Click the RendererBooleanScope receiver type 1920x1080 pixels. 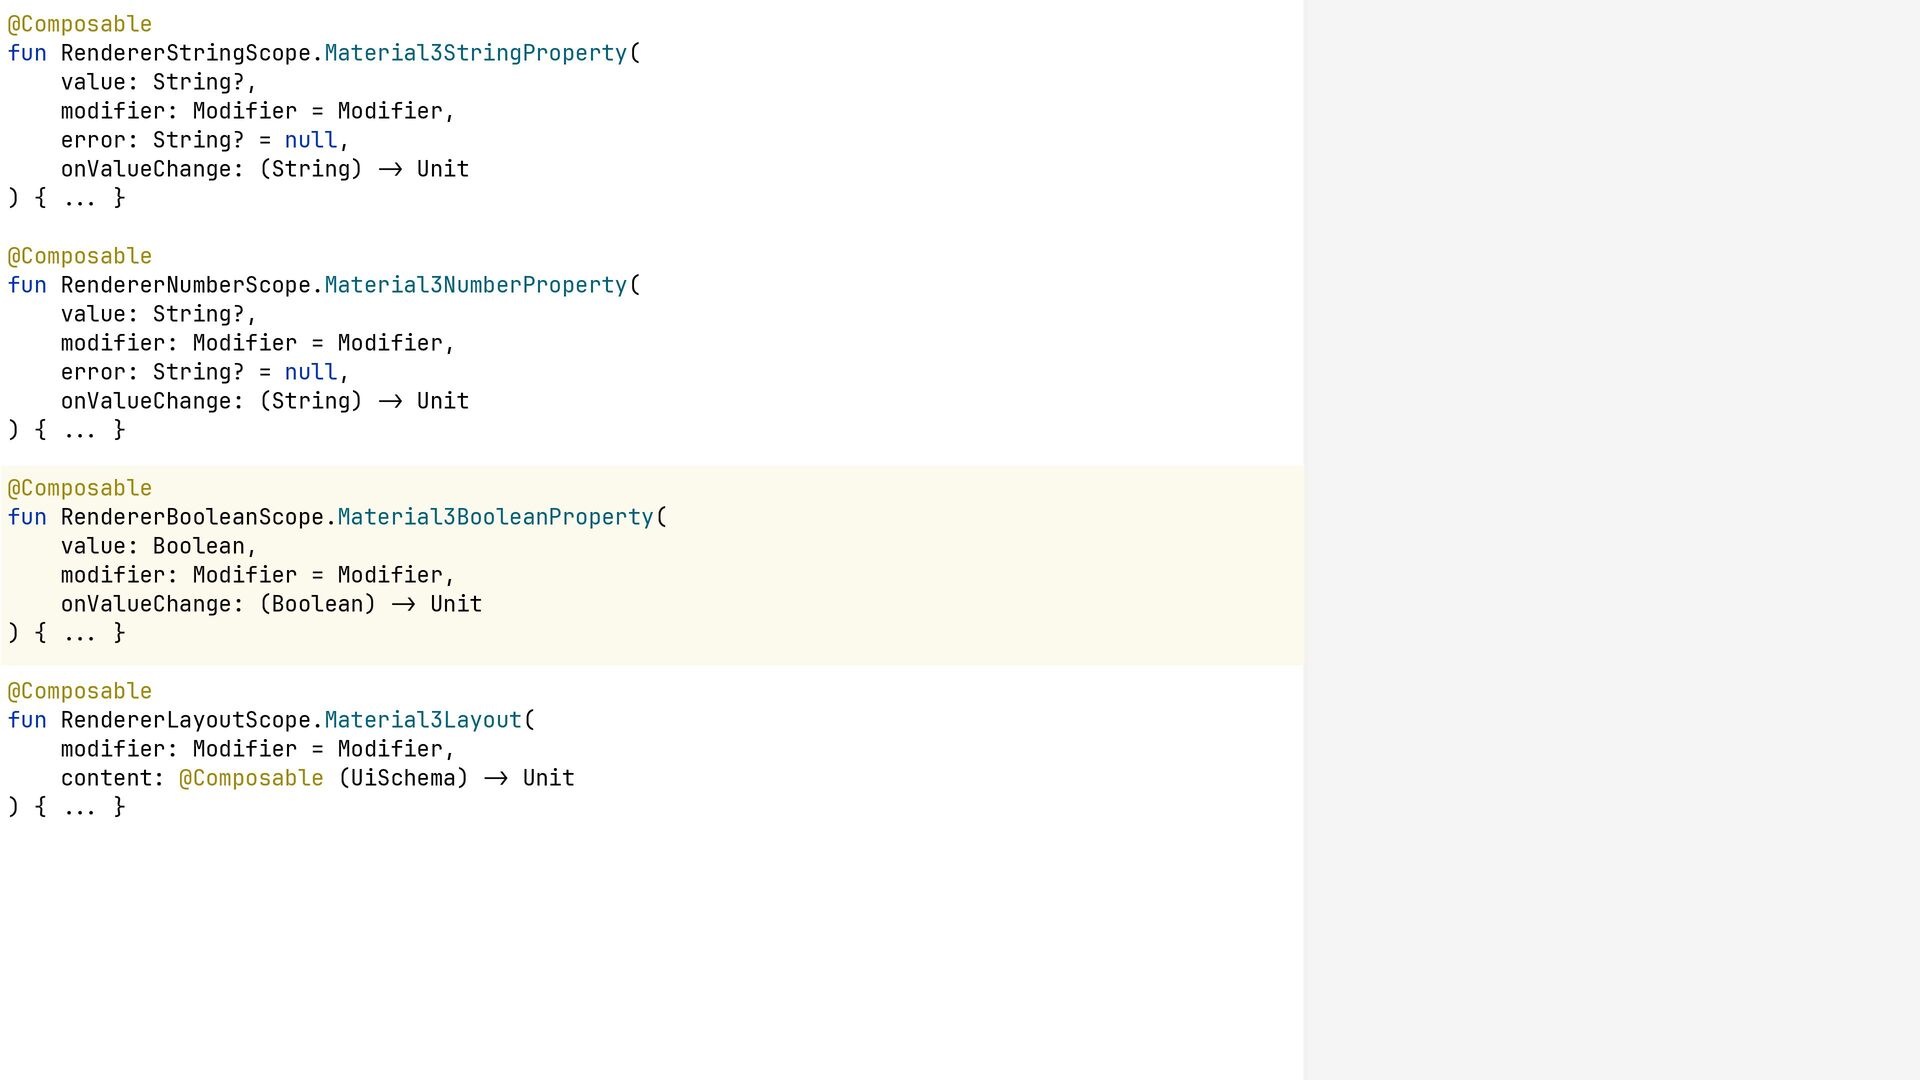coord(192,517)
